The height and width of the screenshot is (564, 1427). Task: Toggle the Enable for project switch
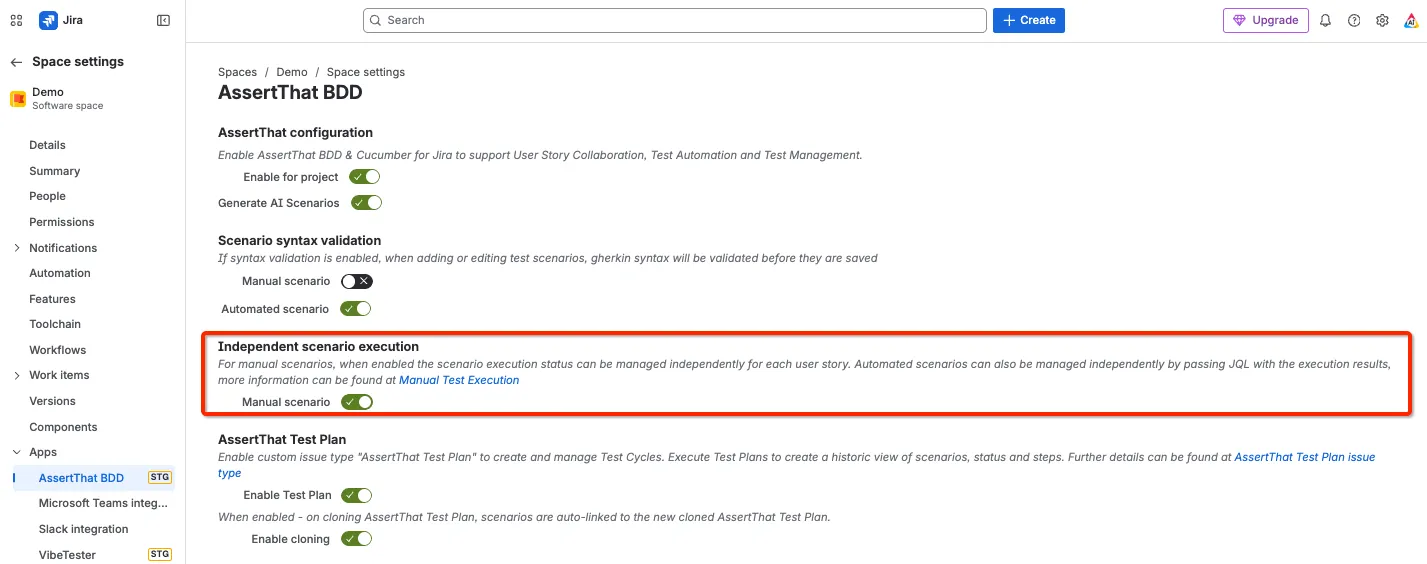[x=365, y=177]
